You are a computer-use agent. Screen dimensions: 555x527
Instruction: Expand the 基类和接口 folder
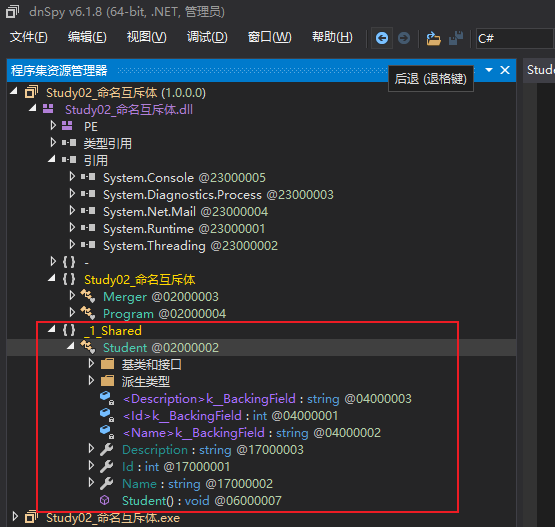[x=91, y=363]
